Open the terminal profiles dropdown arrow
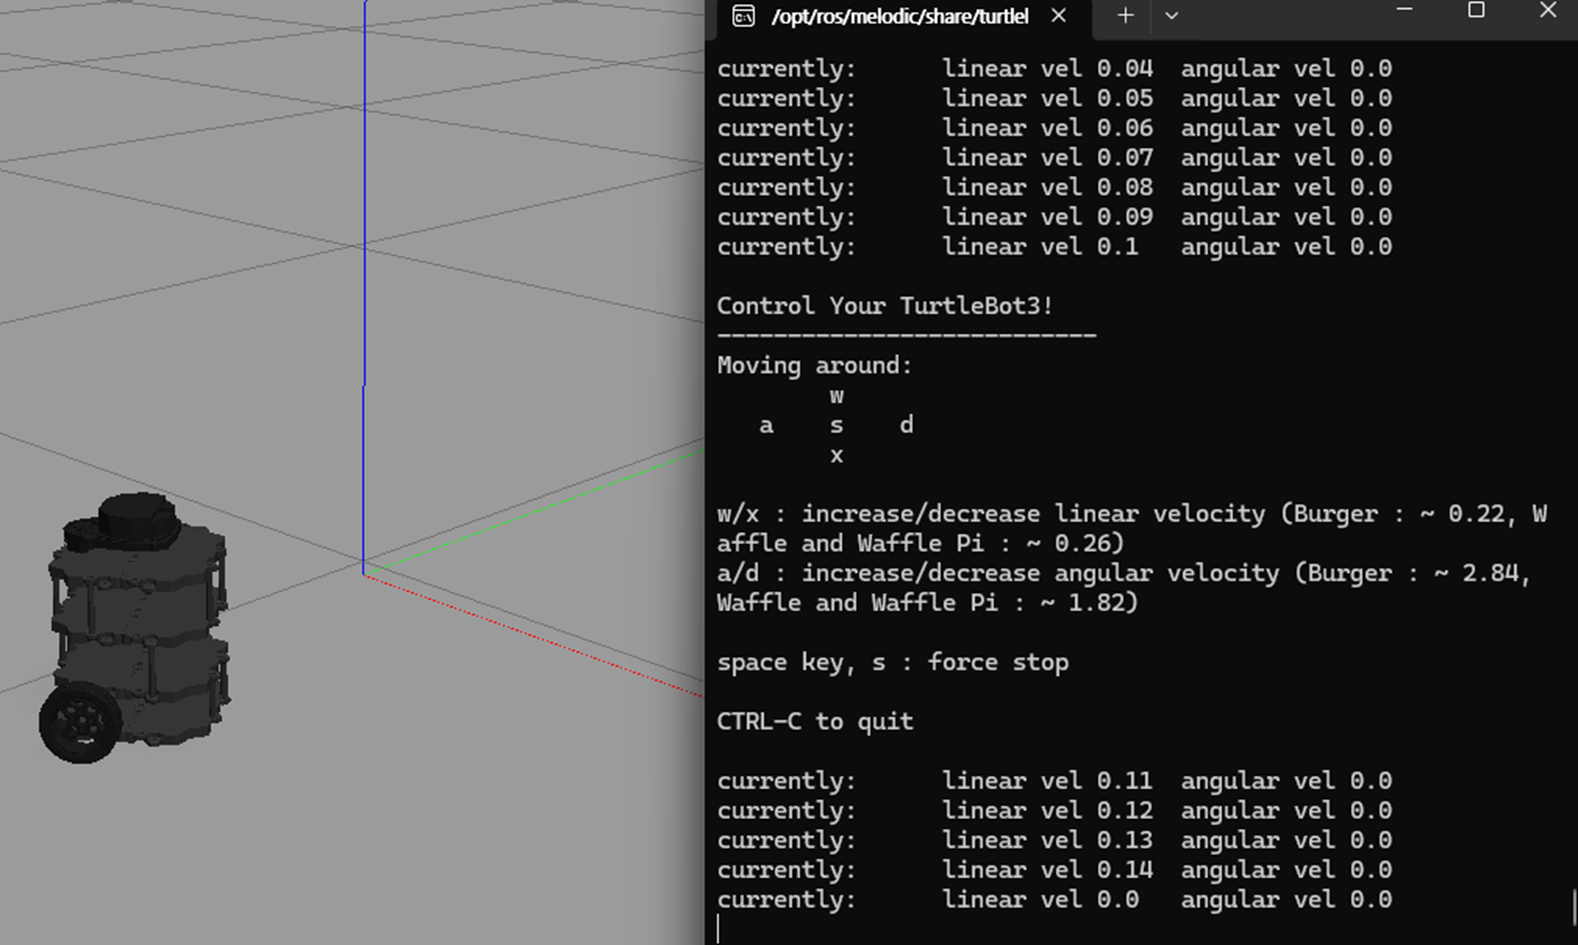The height and width of the screenshot is (945, 1578). [1171, 16]
